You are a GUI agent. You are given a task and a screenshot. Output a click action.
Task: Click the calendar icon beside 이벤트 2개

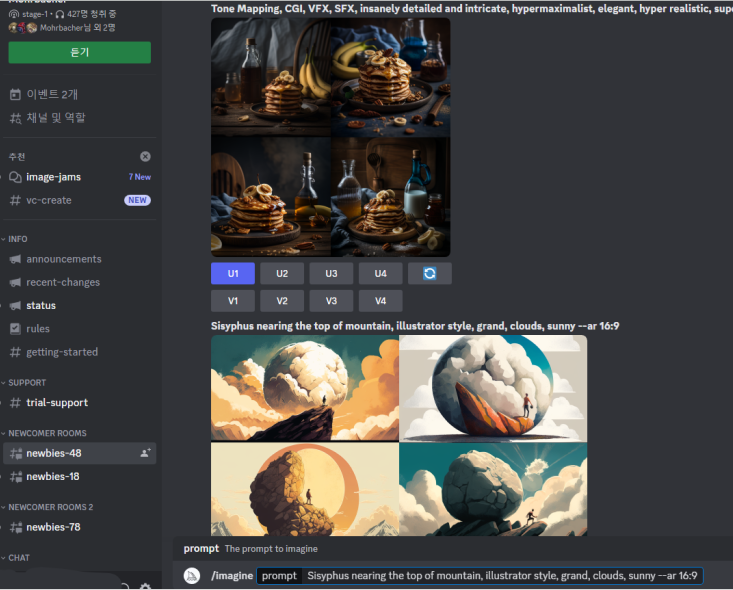(15, 94)
